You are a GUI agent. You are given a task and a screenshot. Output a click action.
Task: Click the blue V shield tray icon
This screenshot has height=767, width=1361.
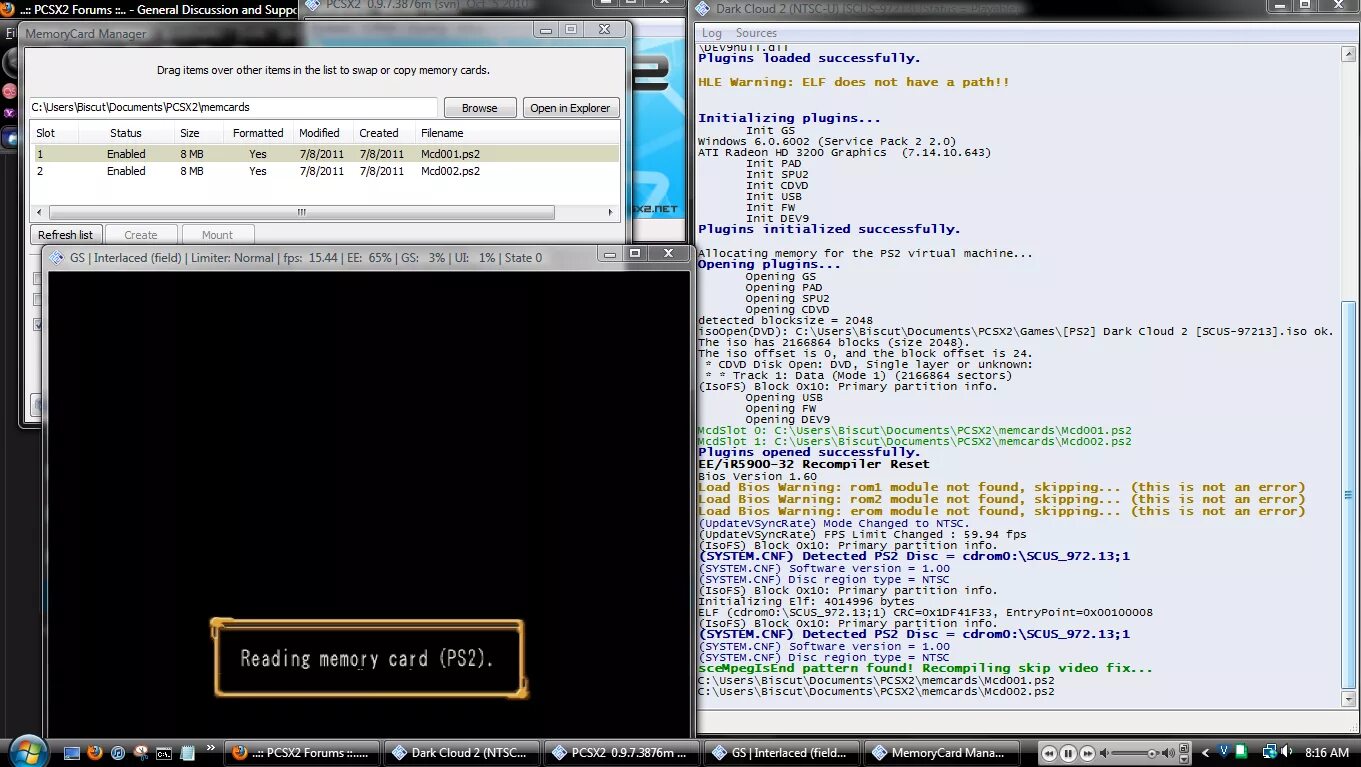(1225, 752)
